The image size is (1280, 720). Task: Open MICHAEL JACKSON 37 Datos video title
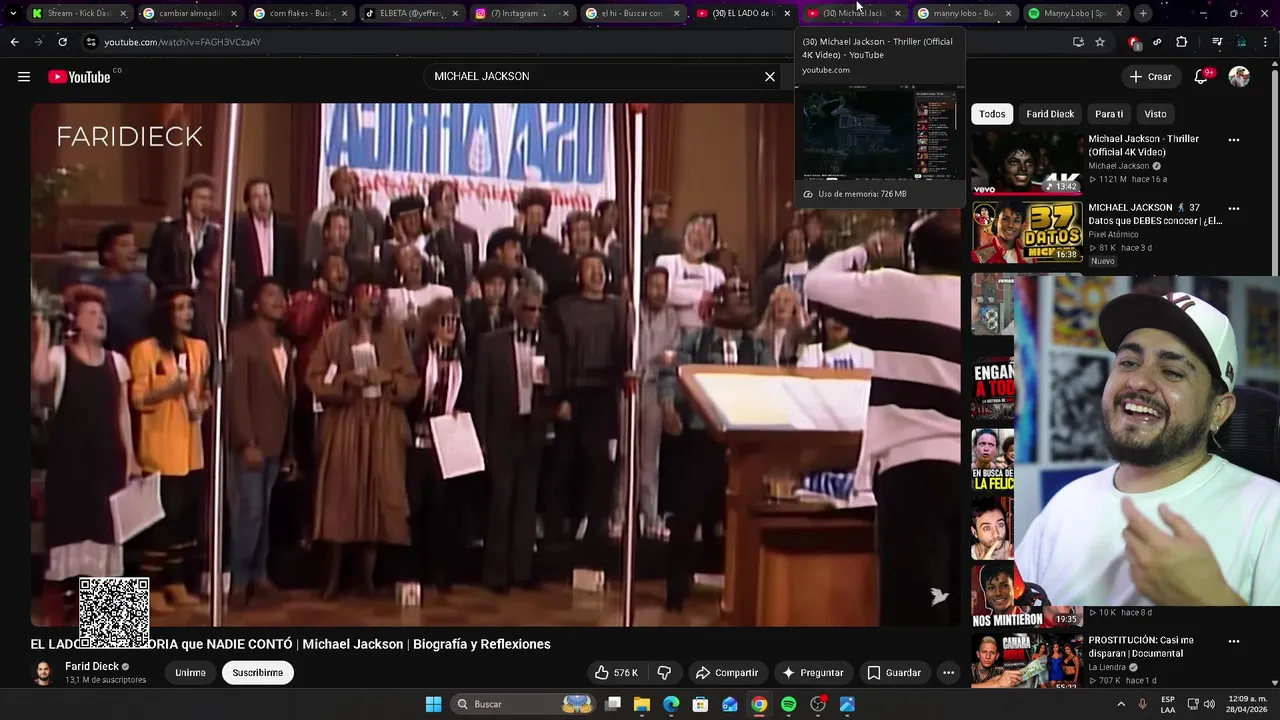click(x=1155, y=214)
